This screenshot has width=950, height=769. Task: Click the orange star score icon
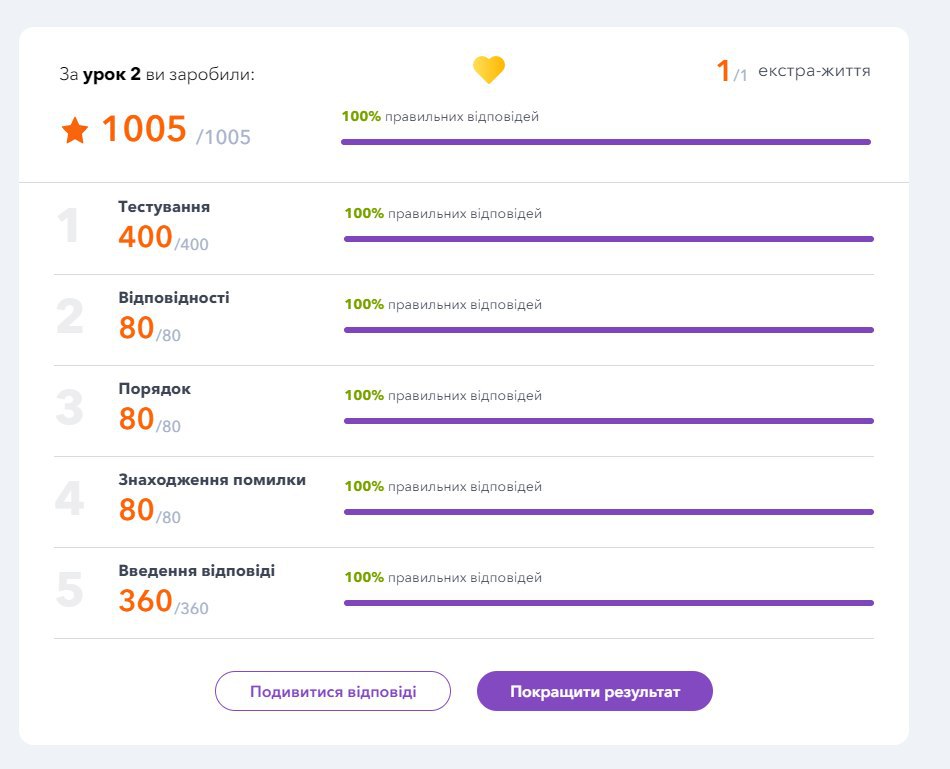tap(75, 130)
